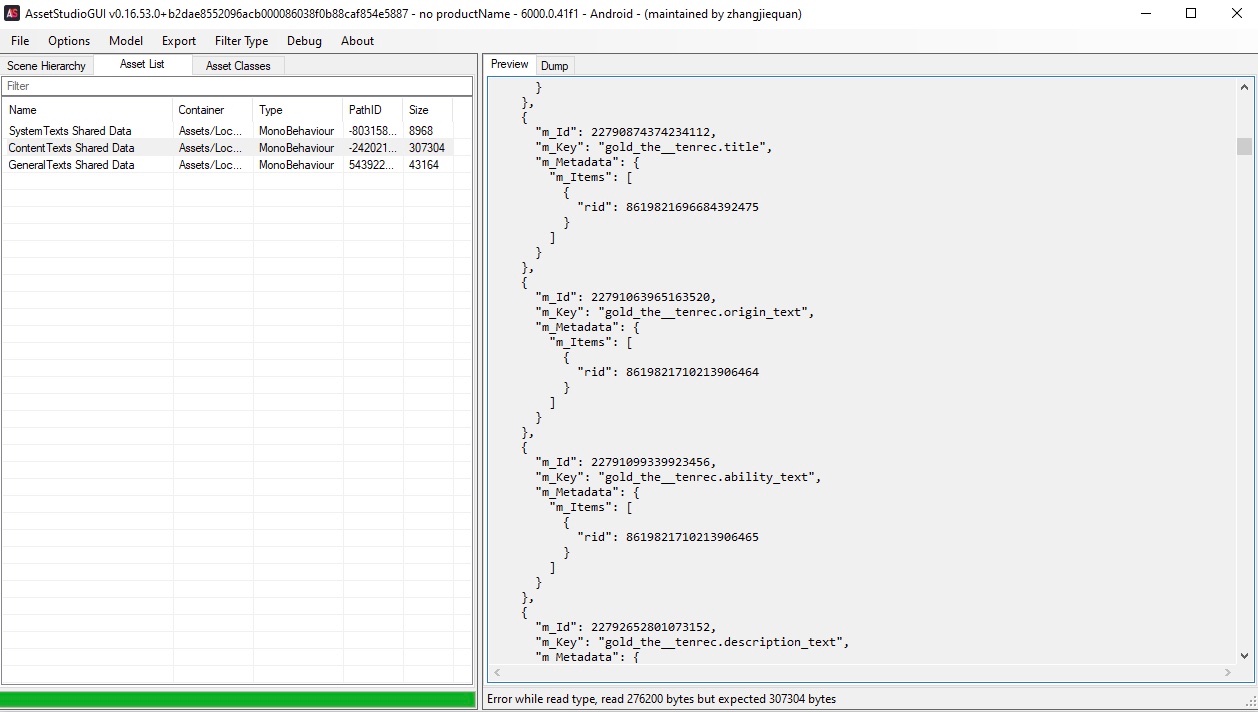Open the About menu
Viewport: 1258px width, 712px height.
point(357,41)
